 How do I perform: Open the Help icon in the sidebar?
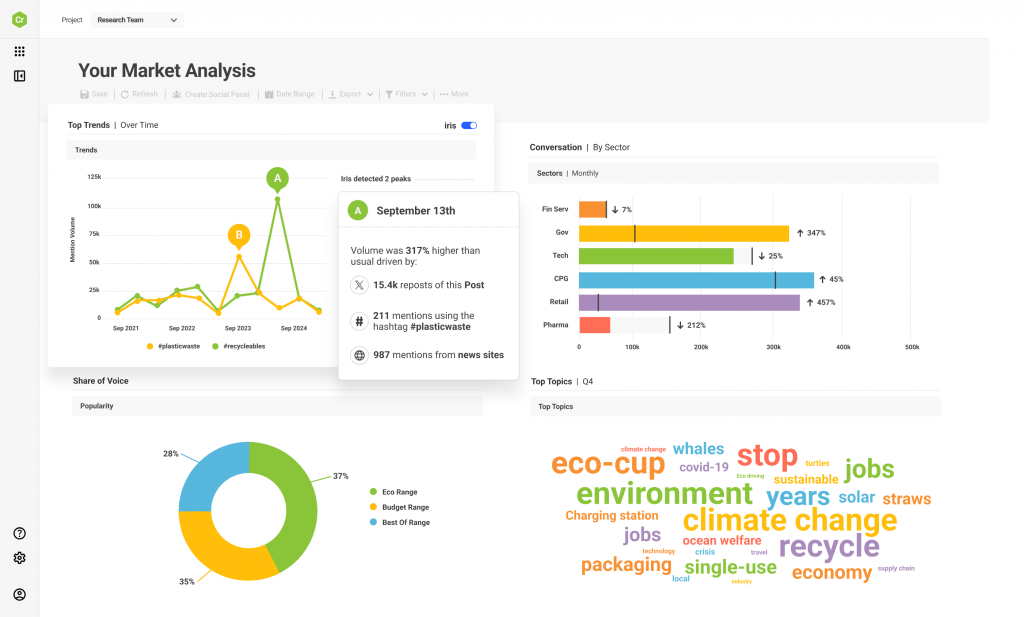pos(19,534)
